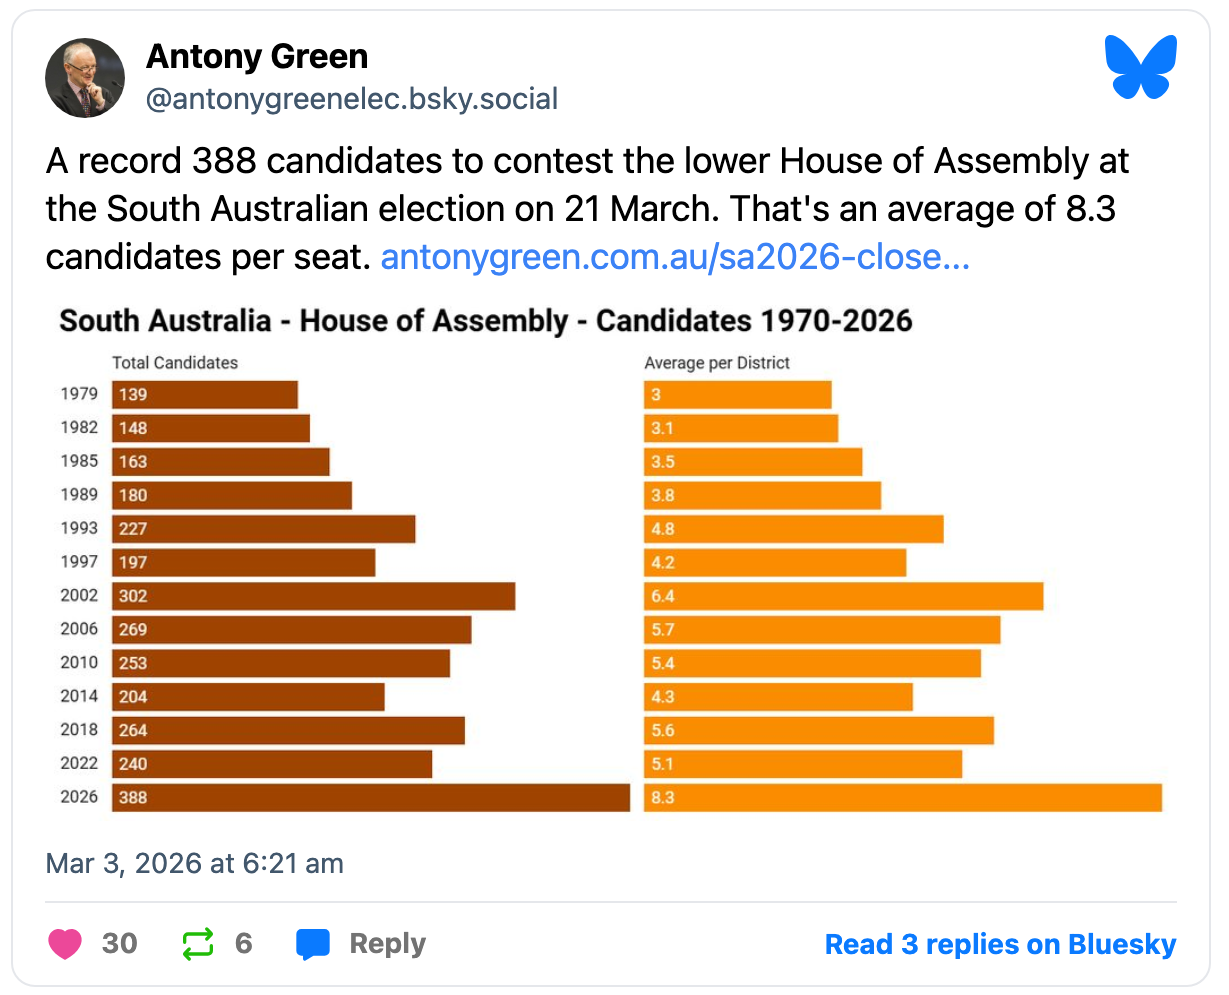
Task: Click the Mar 3, 2026 timestamp
Action: coord(195,863)
